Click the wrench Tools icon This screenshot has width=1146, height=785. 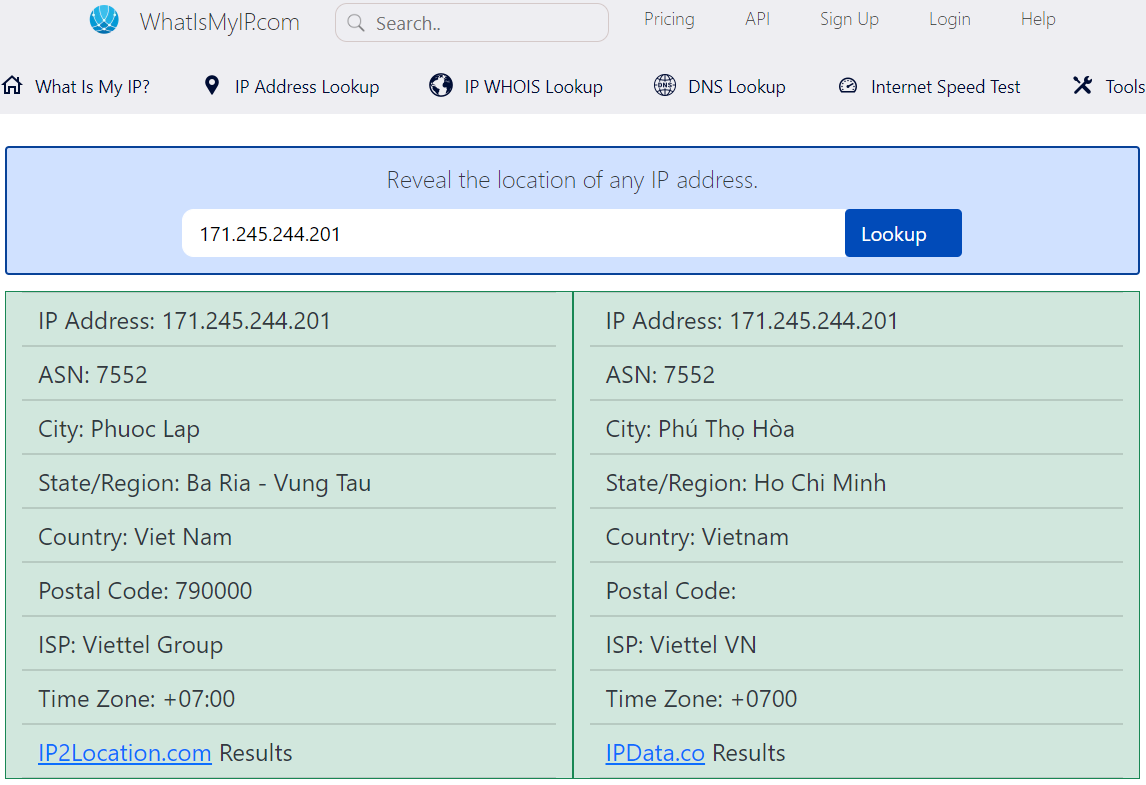click(1082, 86)
